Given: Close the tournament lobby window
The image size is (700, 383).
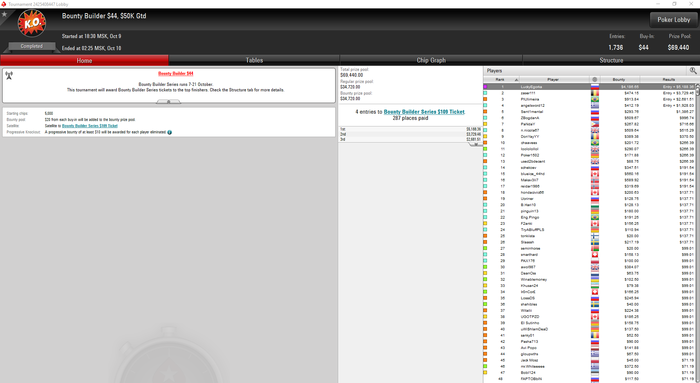Looking at the screenshot, I should (691, 4).
